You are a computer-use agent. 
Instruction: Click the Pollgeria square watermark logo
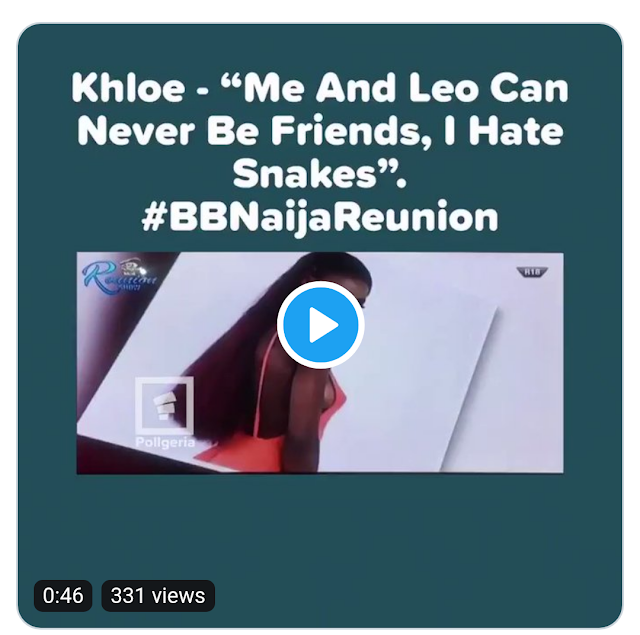[164, 406]
